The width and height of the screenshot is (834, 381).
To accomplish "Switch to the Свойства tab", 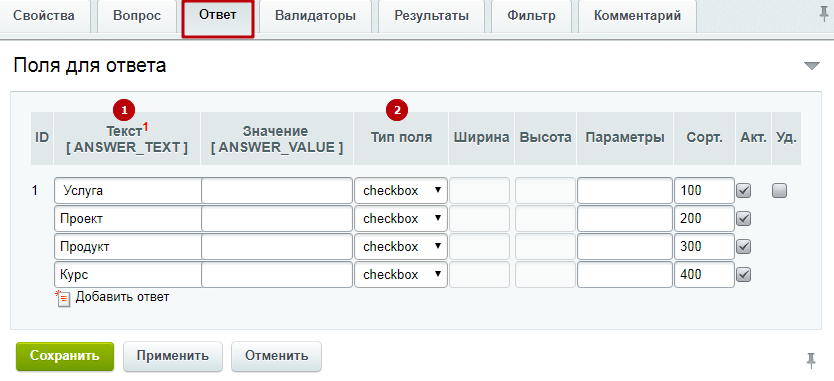I will click(44, 16).
